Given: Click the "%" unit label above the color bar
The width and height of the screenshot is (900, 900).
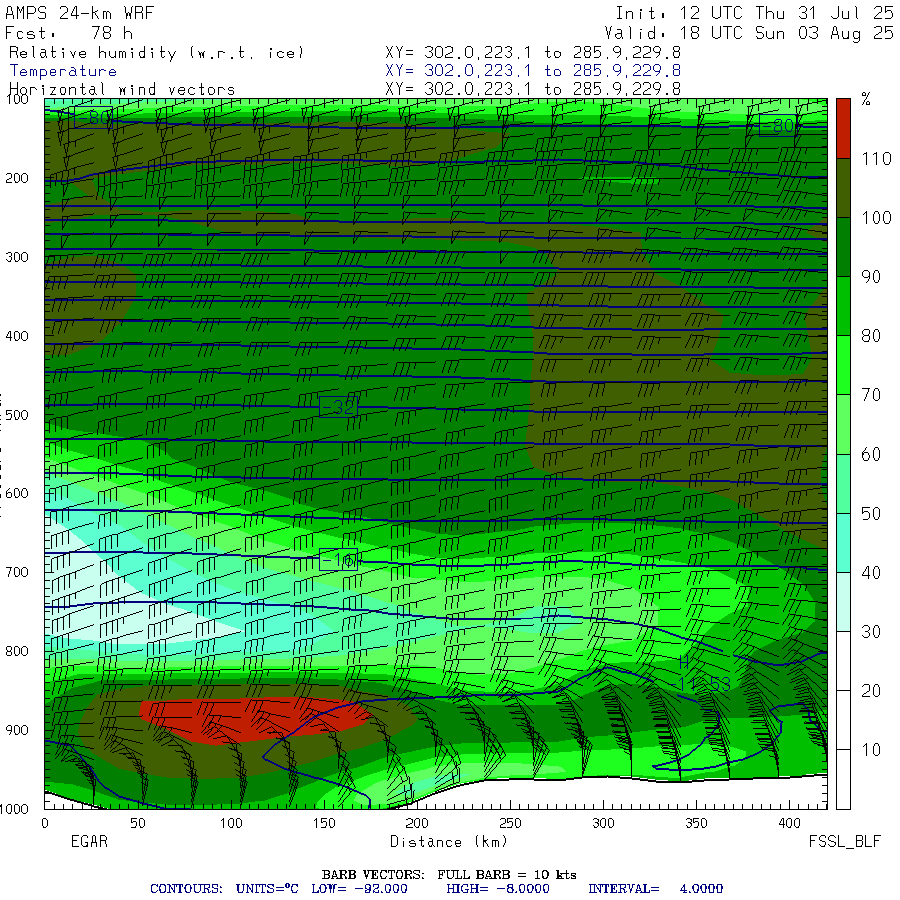Looking at the screenshot, I should click(x=866, y=99).
